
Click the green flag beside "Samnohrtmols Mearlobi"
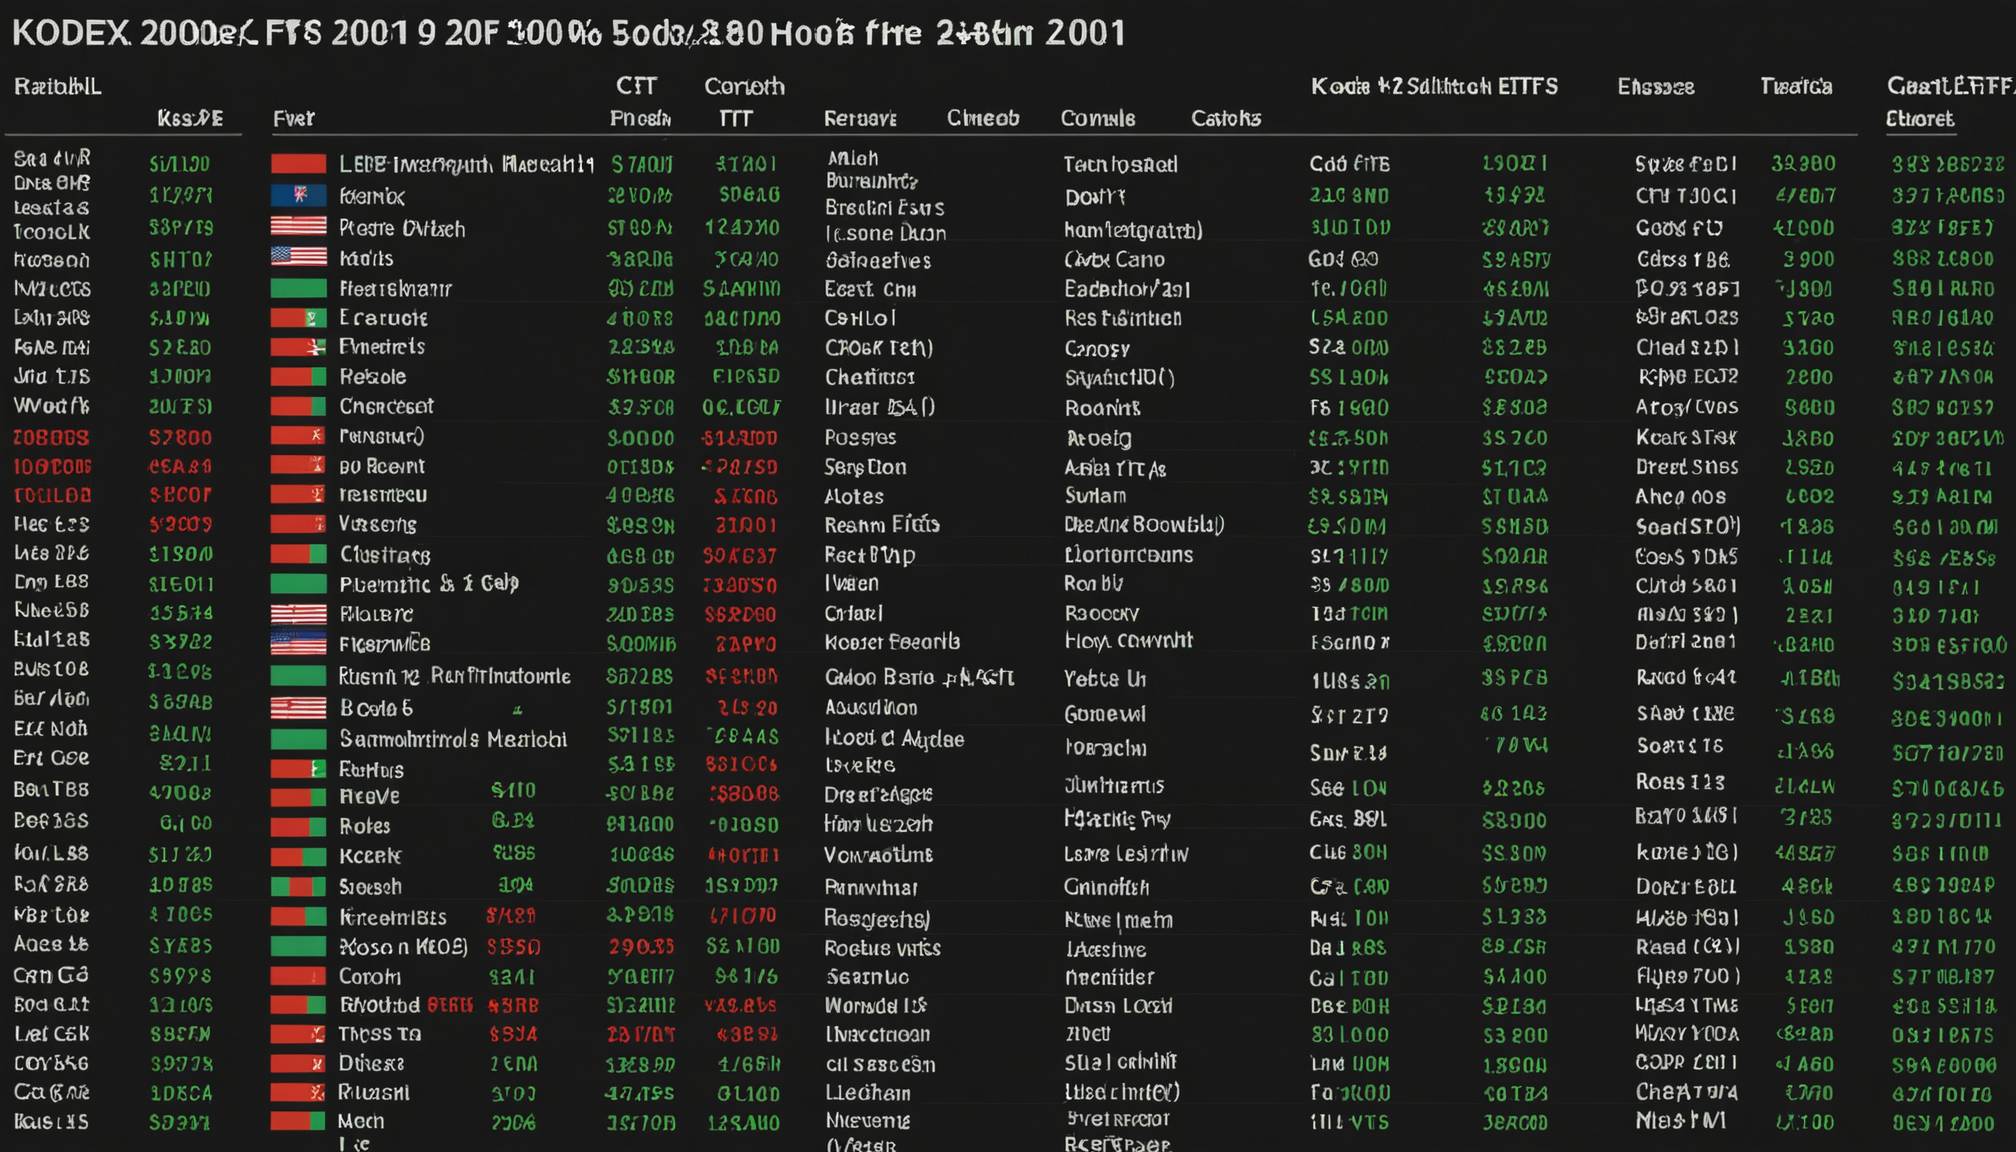(298, 739)
